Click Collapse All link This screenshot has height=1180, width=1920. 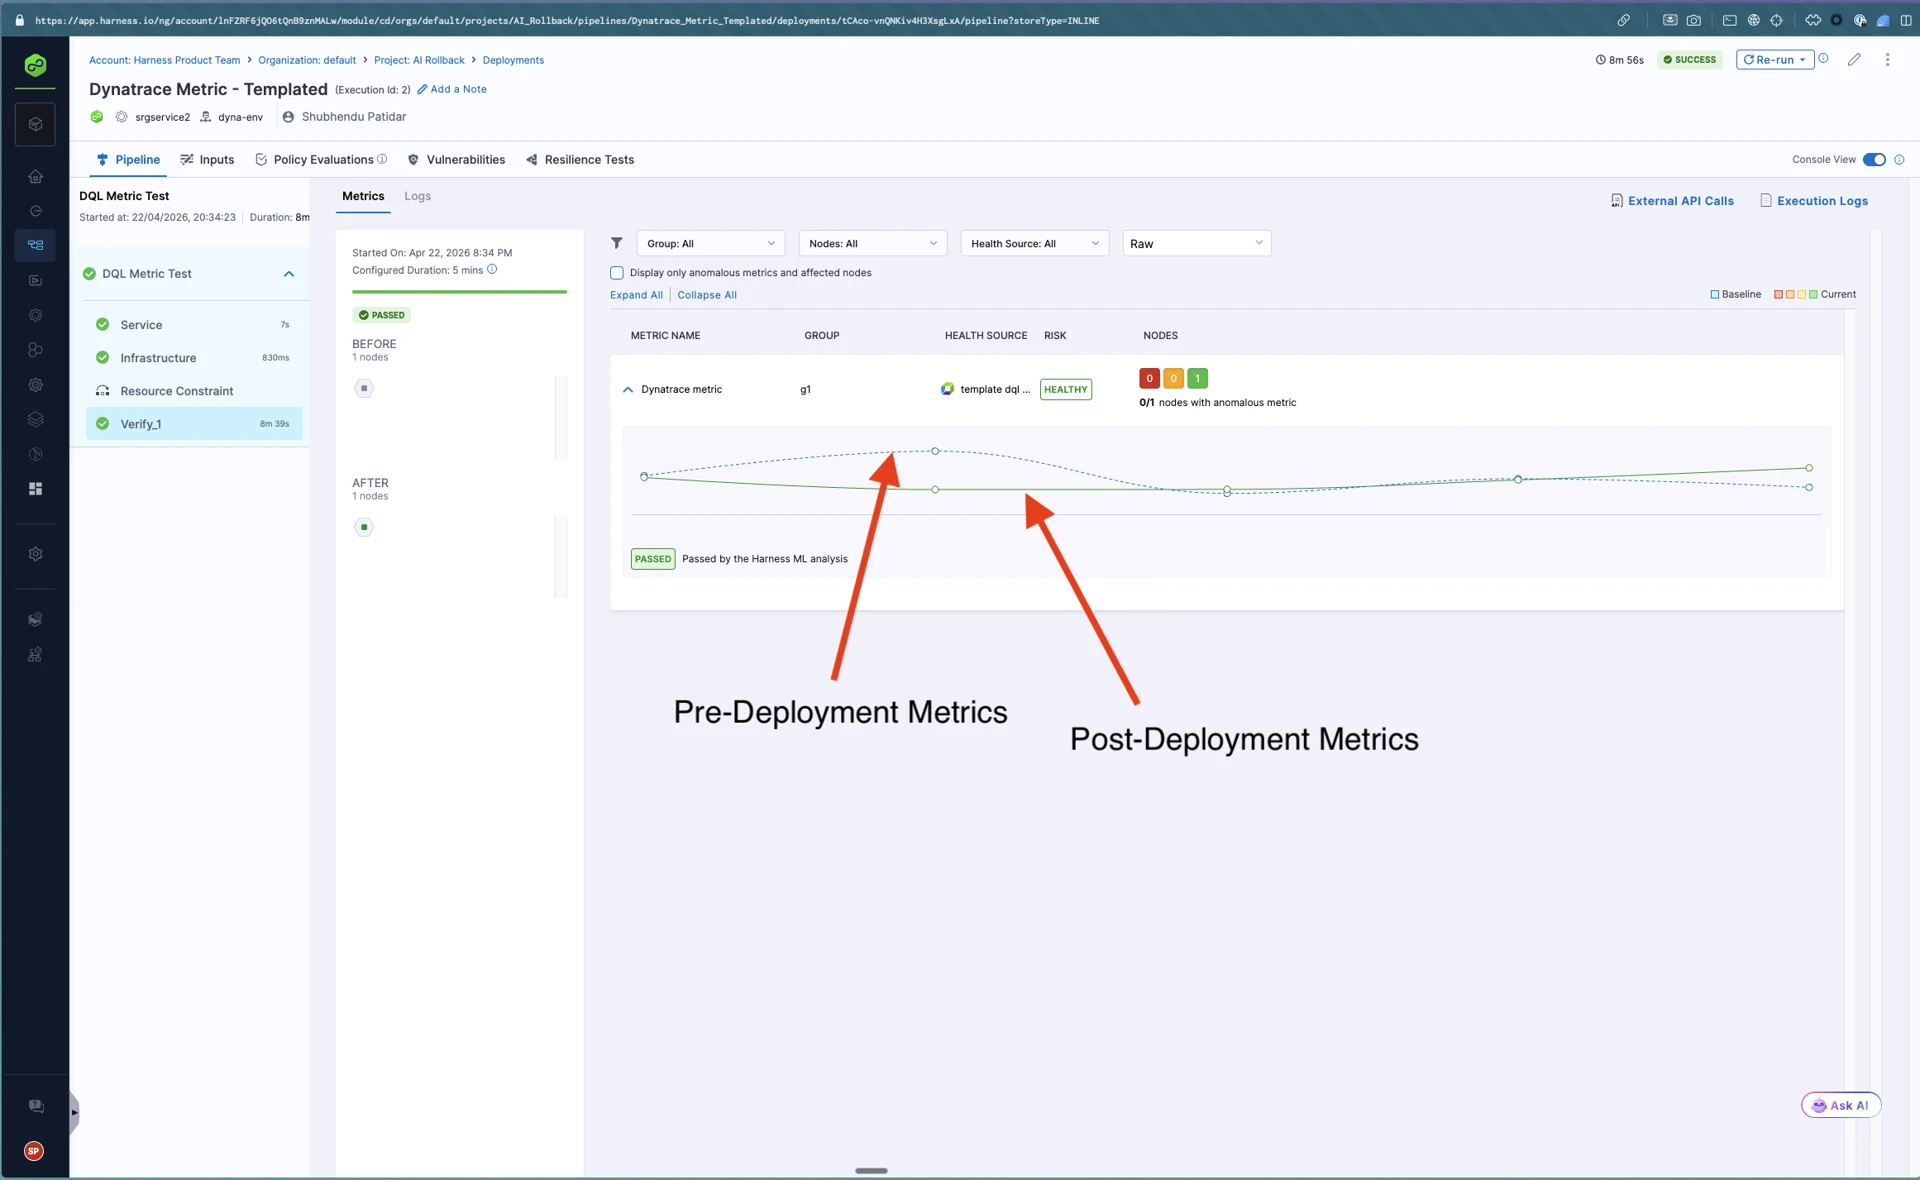pyautogui.click(x=707, y=295)
